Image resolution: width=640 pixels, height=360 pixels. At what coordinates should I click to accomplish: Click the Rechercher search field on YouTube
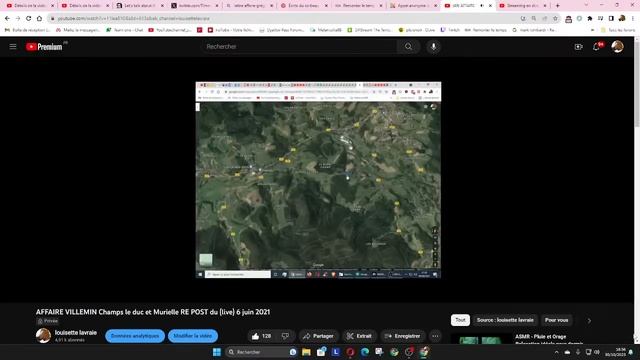pyautogui.click(x=300, y=47)
